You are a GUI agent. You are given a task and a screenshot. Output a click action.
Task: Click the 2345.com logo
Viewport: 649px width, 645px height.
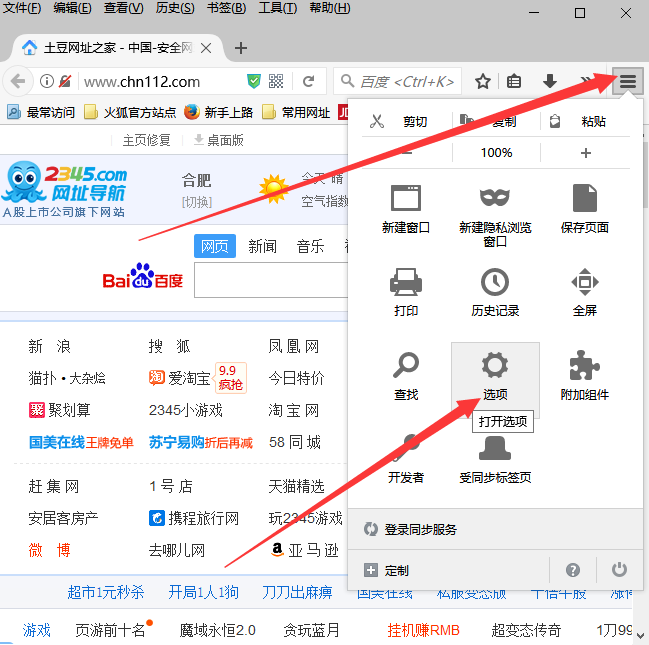(64, 190)
